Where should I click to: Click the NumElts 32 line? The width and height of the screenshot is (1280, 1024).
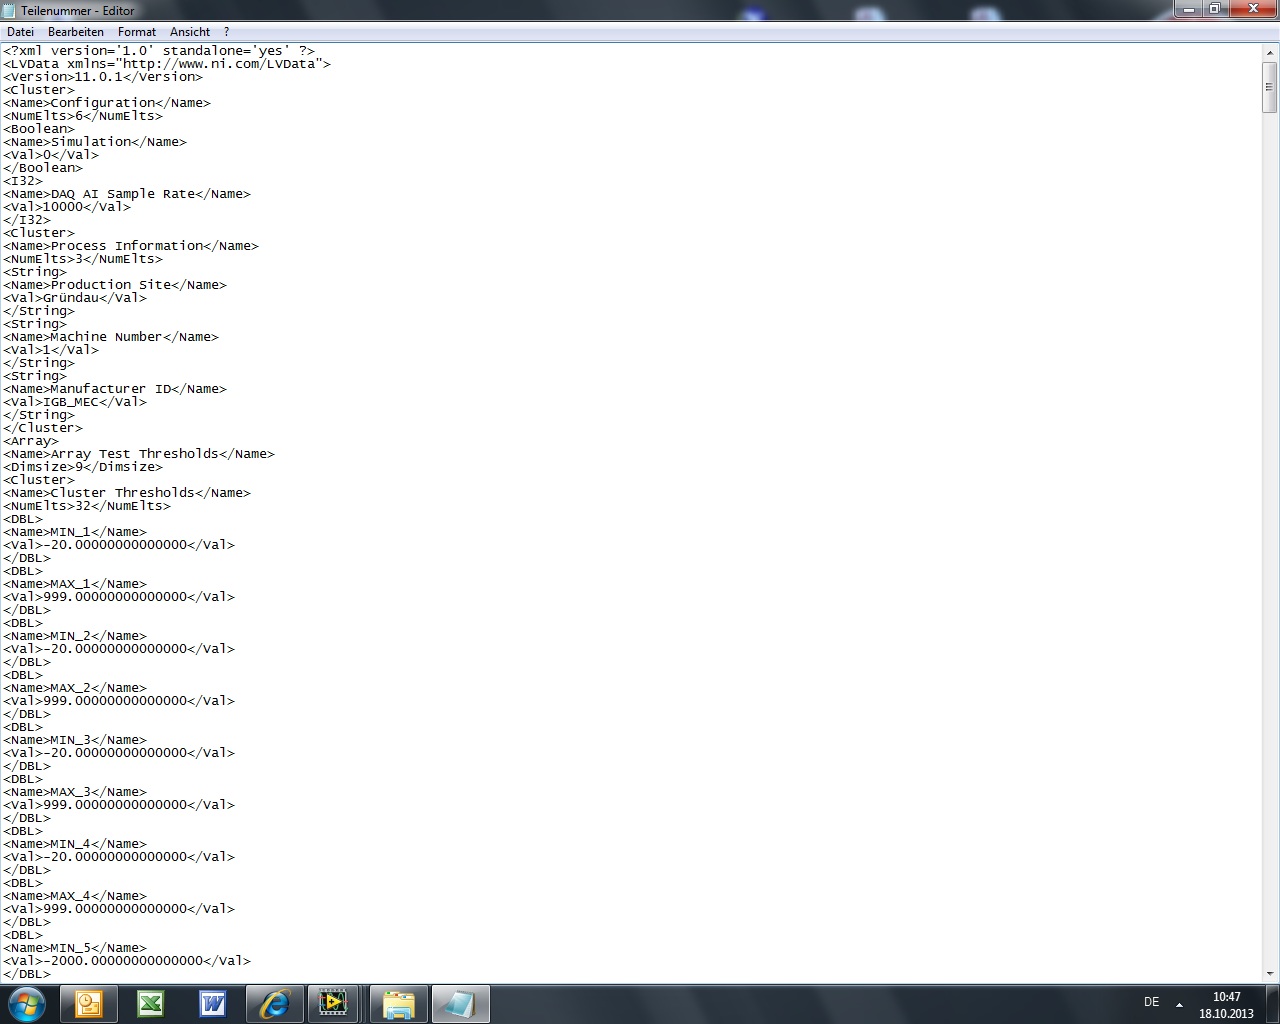click(x=87, y=506)
